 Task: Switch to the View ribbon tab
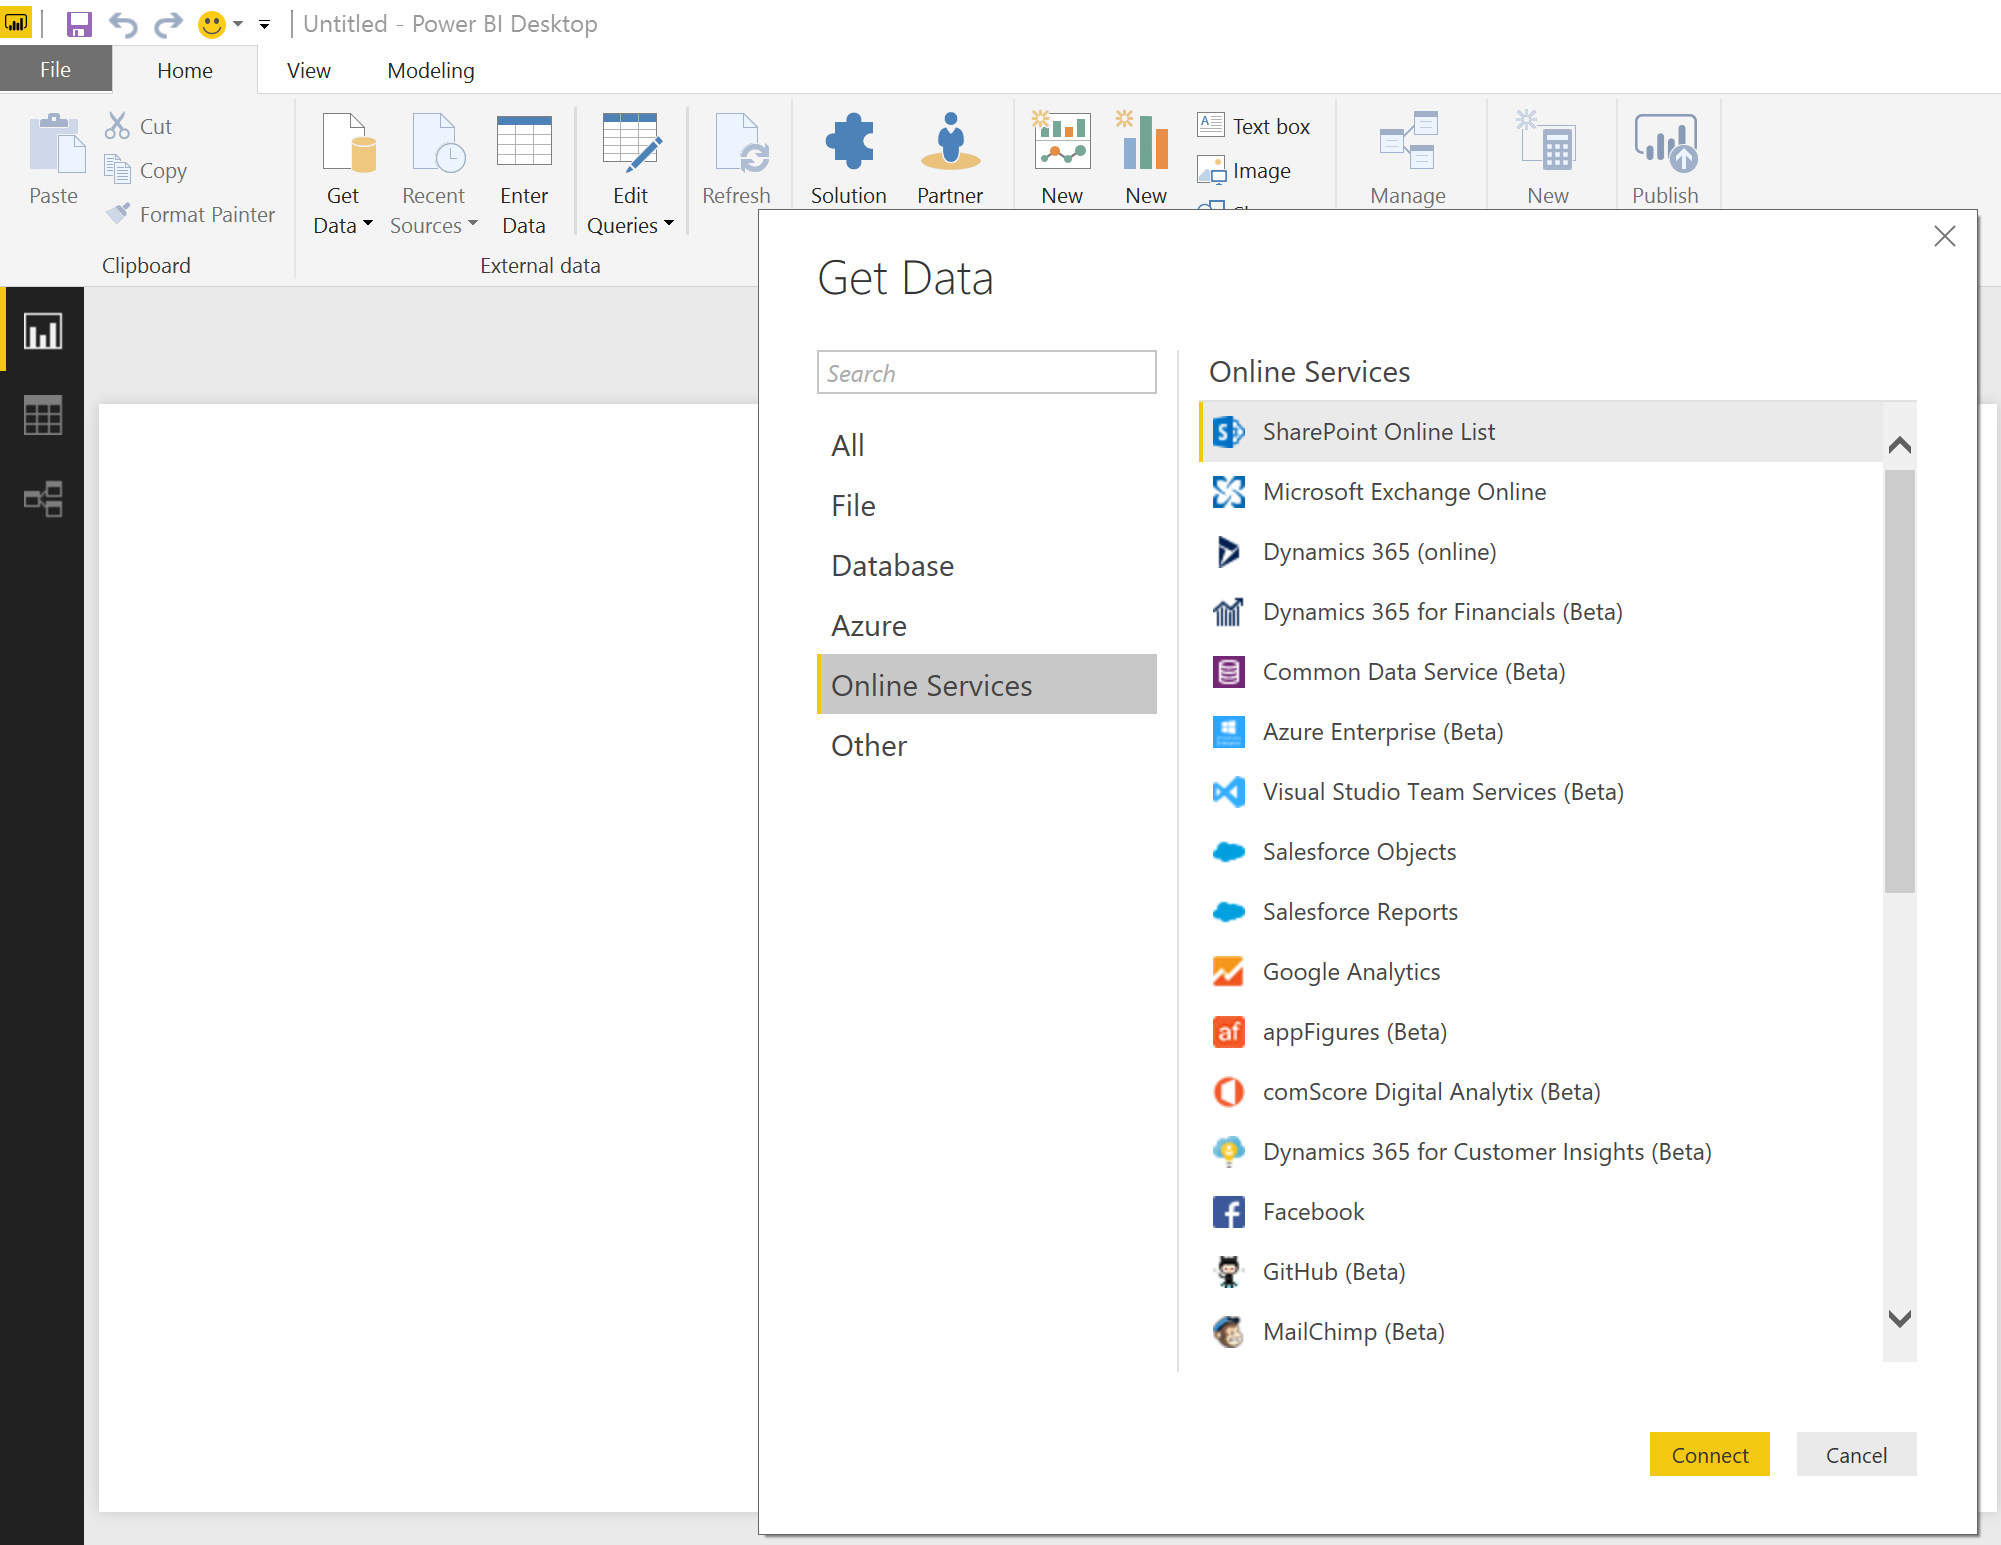tap(309, 71)
